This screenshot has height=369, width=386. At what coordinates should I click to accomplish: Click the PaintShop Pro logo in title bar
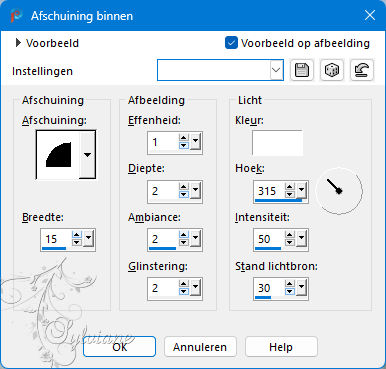pyautogui.click(x=16, y=16)
